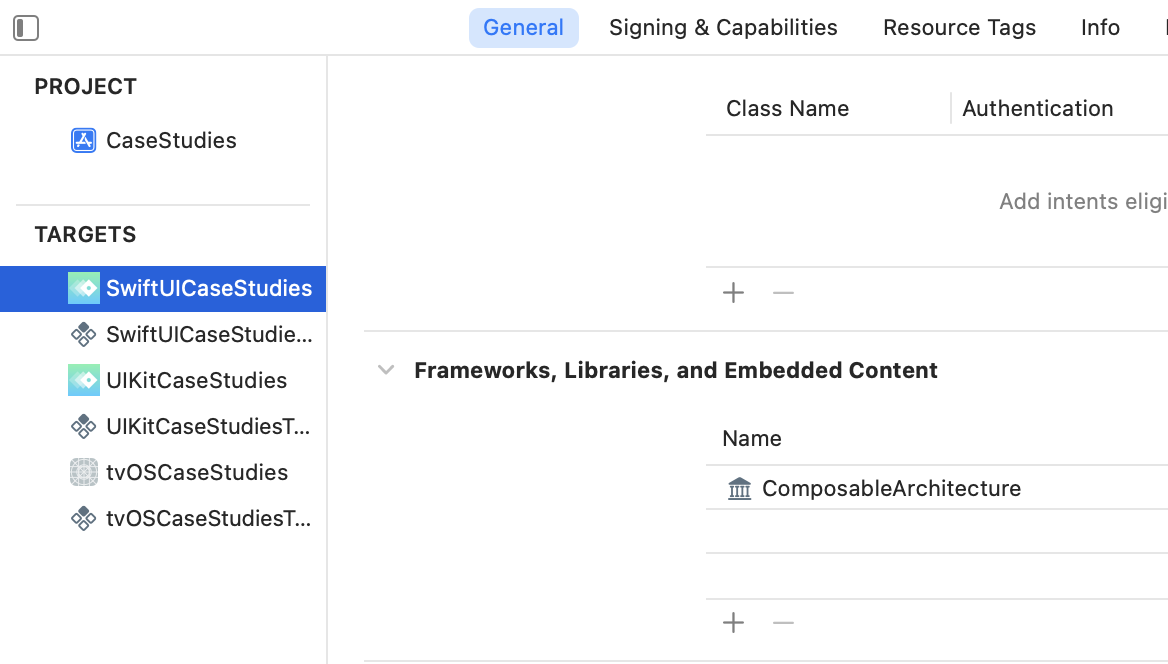Select the CaseStudies project icon
The image size is (1168, 664).
[83, 140]
